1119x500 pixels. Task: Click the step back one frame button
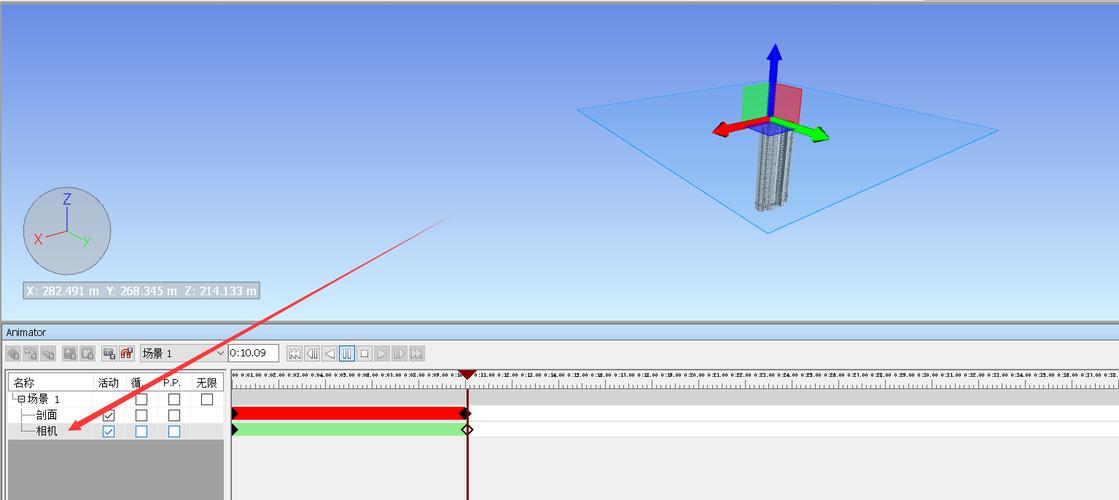coord(311,353)
